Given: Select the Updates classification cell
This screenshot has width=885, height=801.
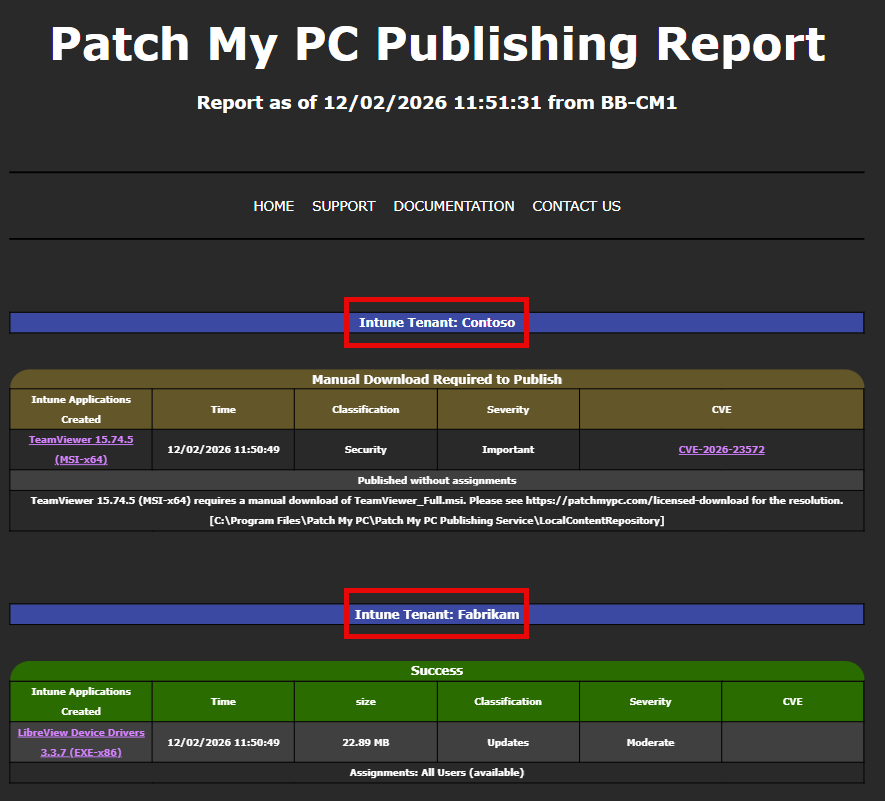Looking at the screenshot, I should [508, 742].
